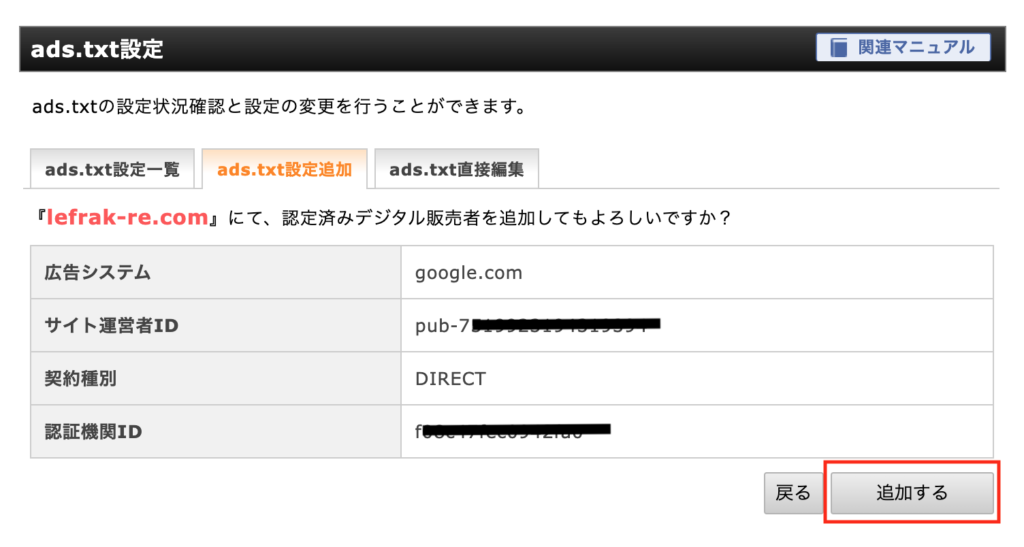
Task: Click the ads.txtの設定状況確認 description text
Action: [x=279, y=107]
